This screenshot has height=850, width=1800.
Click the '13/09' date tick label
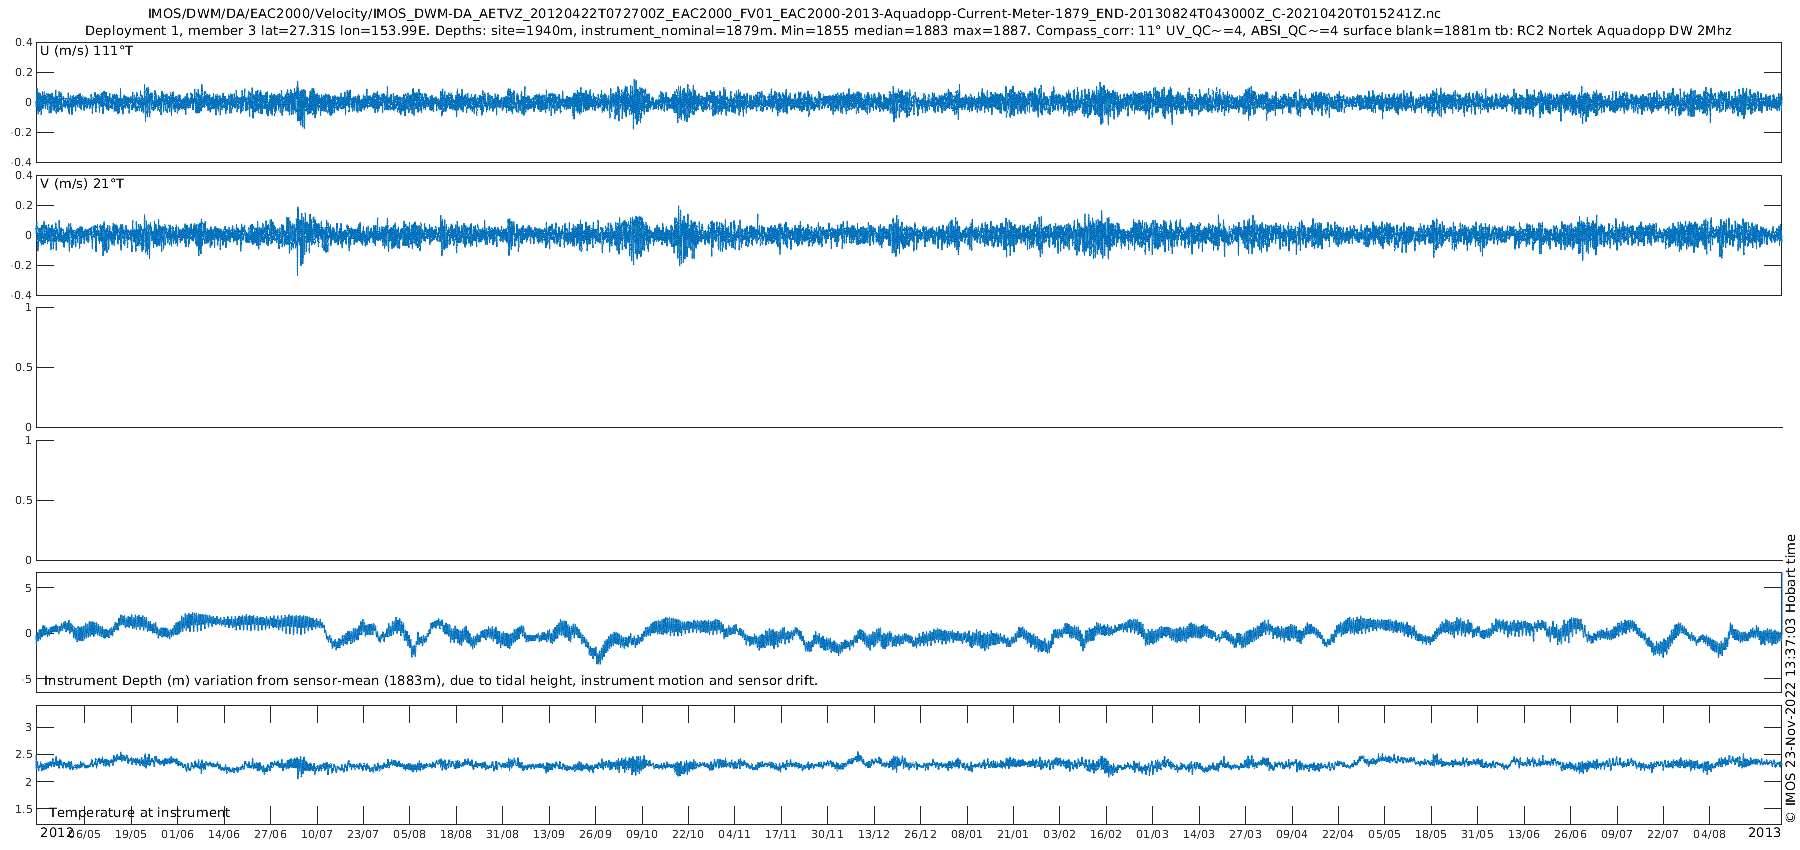tap(549, 834)
